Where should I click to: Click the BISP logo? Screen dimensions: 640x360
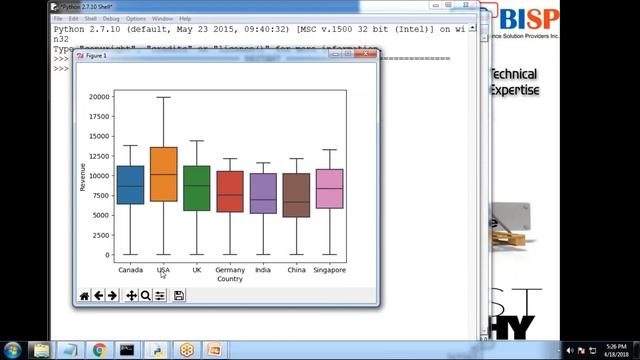pyautogui.click(x=529, y=19)
